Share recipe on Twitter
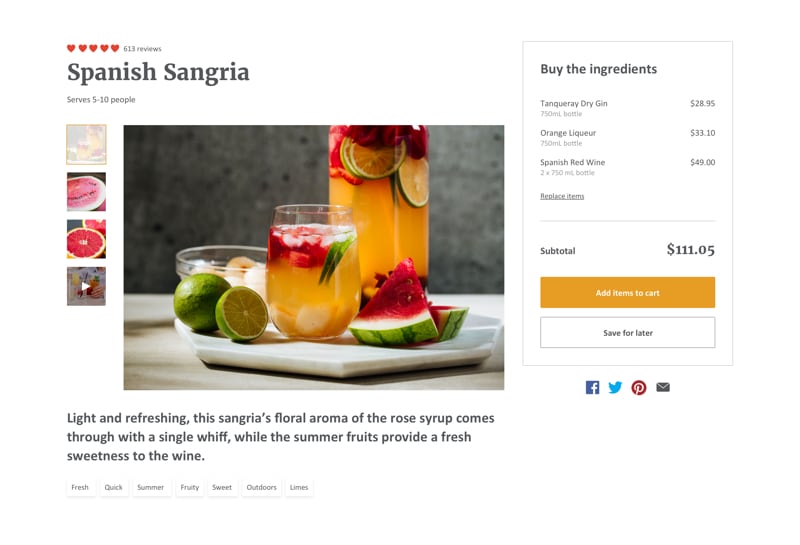The height and width of the screenshot is (545, 800). click(x=615, y=387)
